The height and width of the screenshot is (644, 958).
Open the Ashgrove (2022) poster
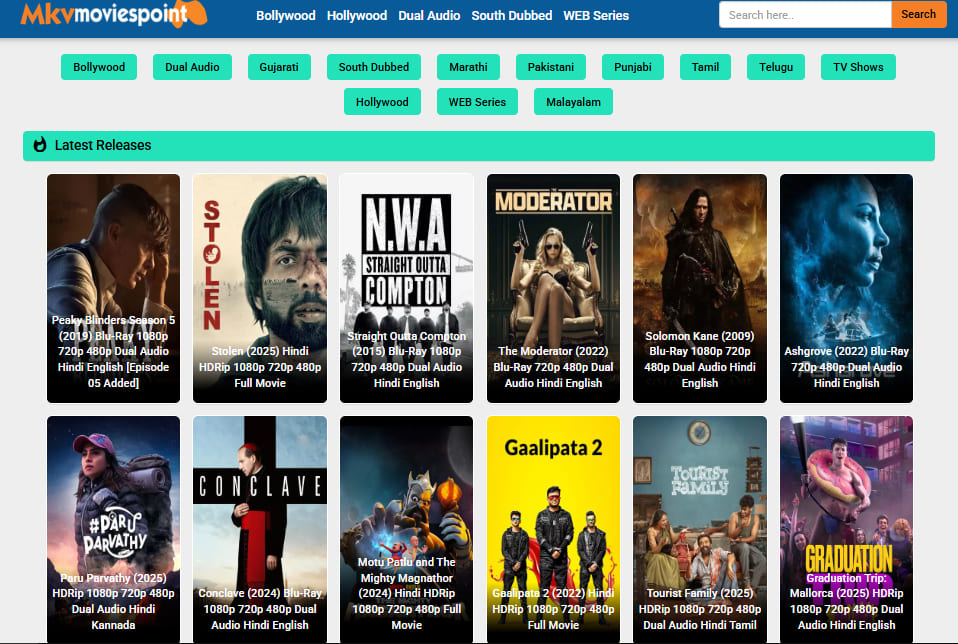pyautogui.click(x=846, y=288)
